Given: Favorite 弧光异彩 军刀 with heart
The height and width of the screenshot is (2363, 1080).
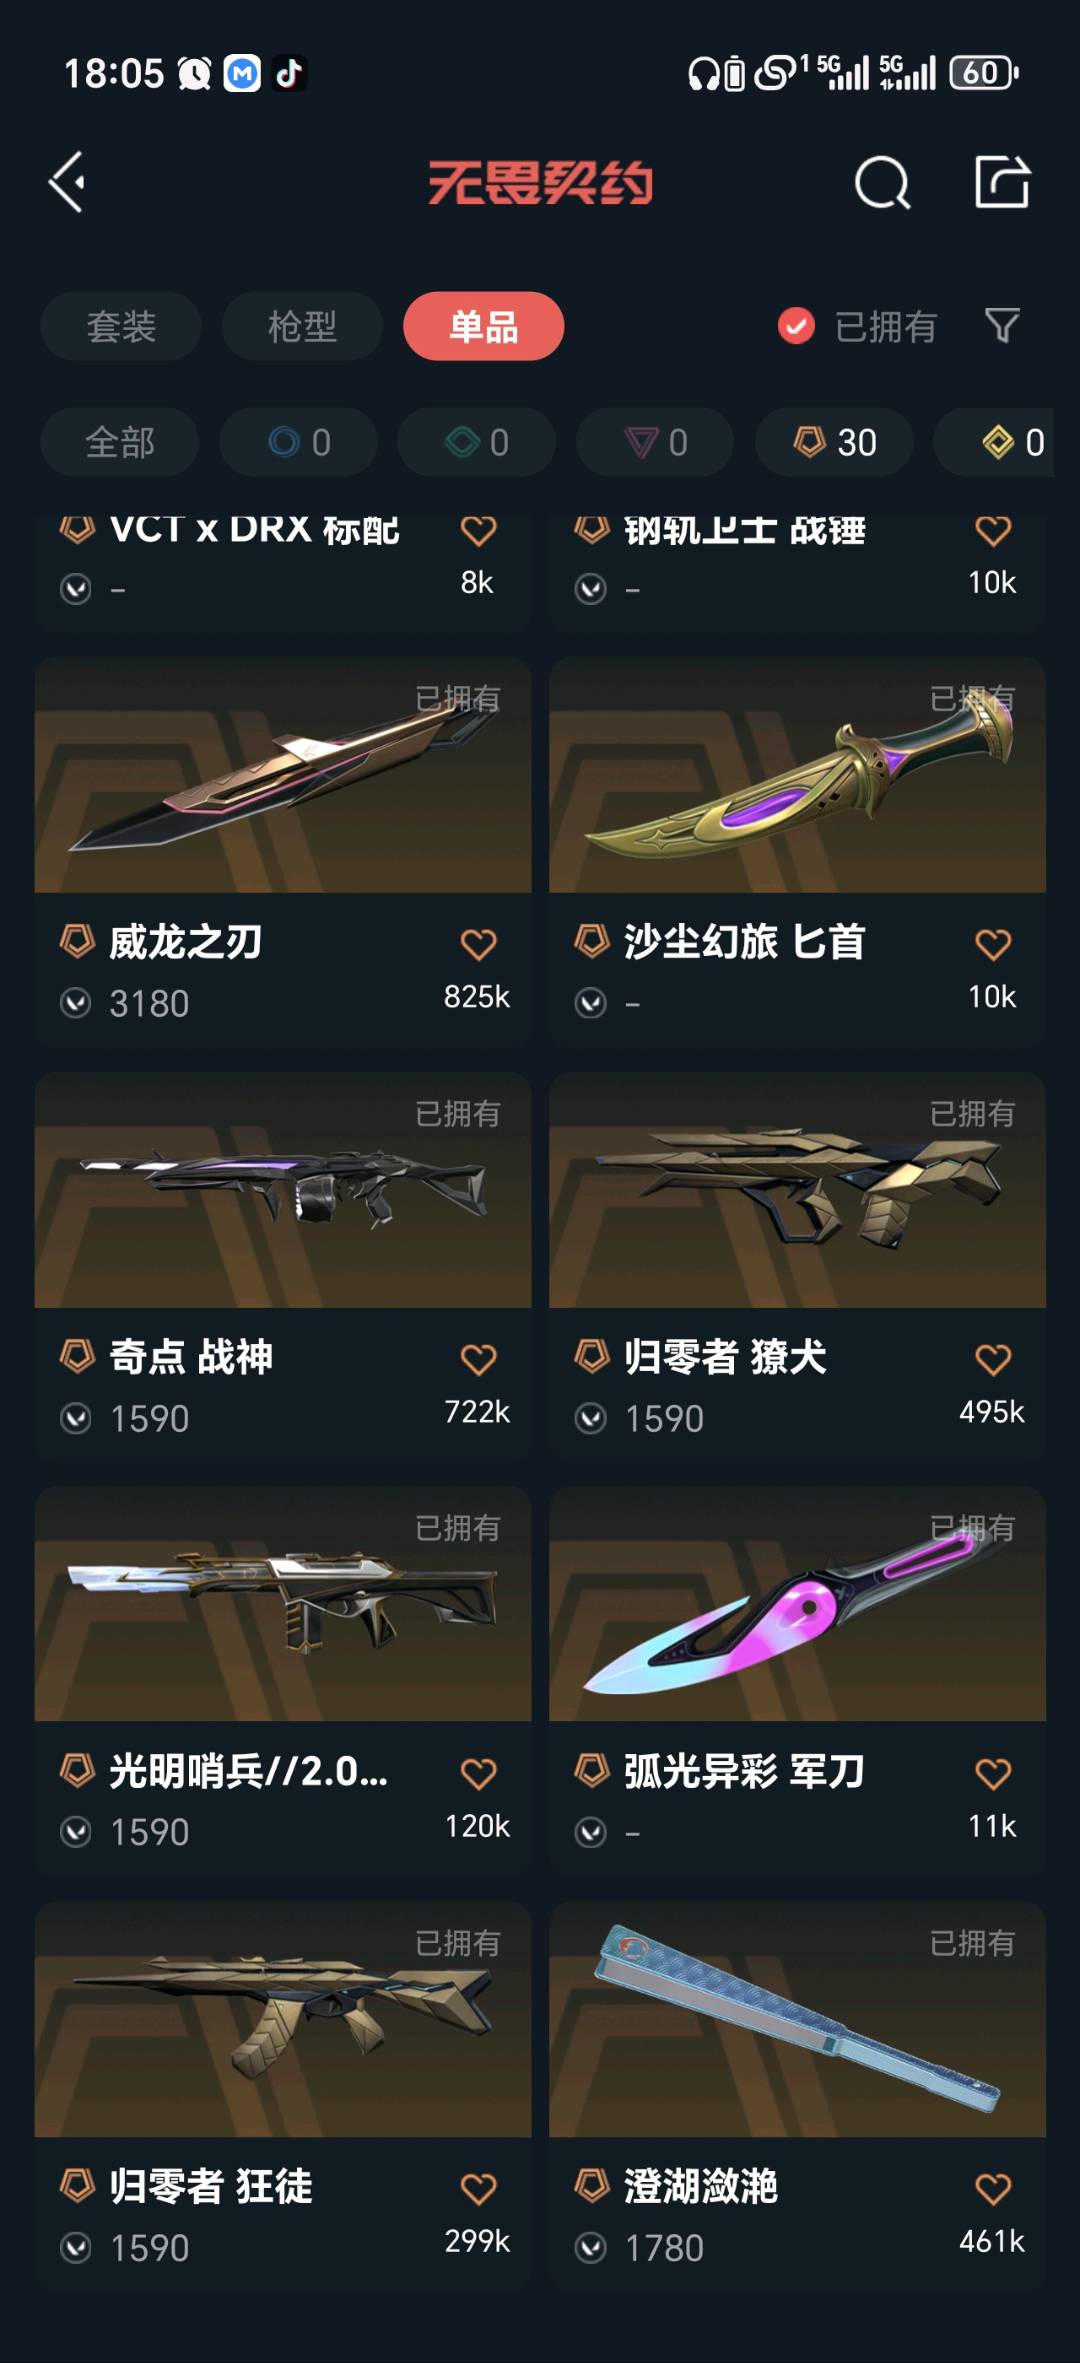Looking at the screenshot, I should tap(993, 1773).
